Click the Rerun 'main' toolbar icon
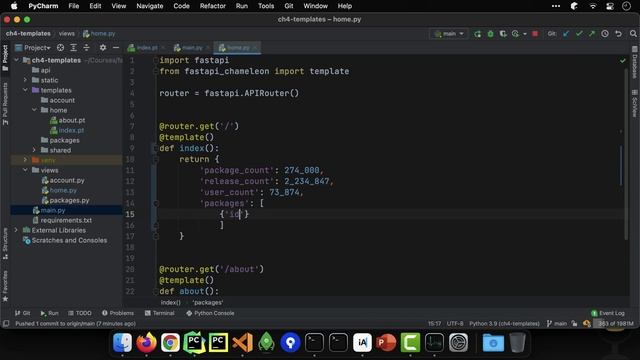This screenshot has height=360, width=640. click(477, 34)
